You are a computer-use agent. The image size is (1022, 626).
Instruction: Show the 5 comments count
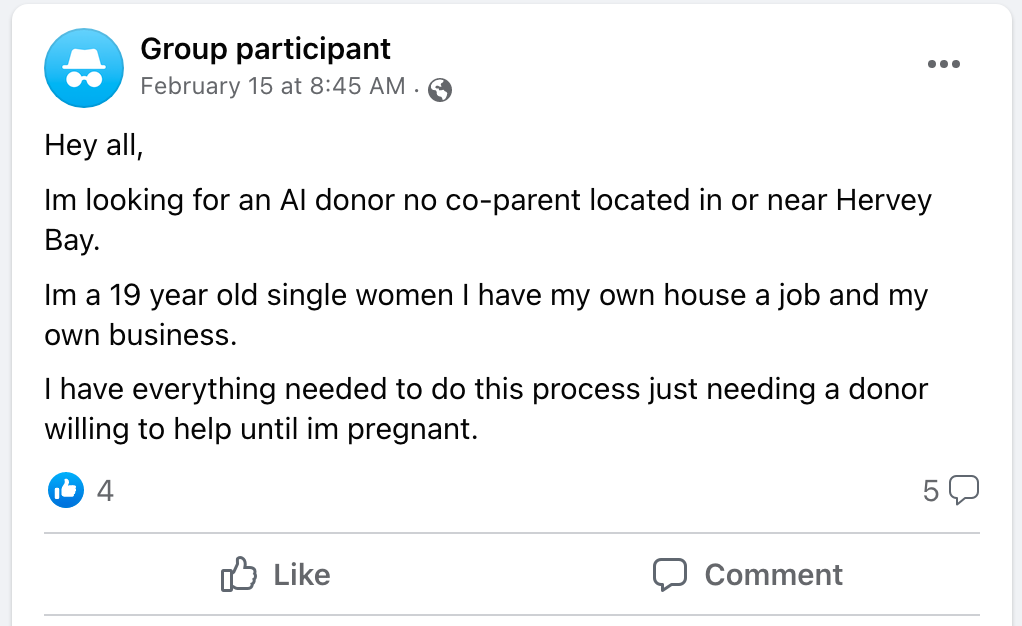(931, 491)
